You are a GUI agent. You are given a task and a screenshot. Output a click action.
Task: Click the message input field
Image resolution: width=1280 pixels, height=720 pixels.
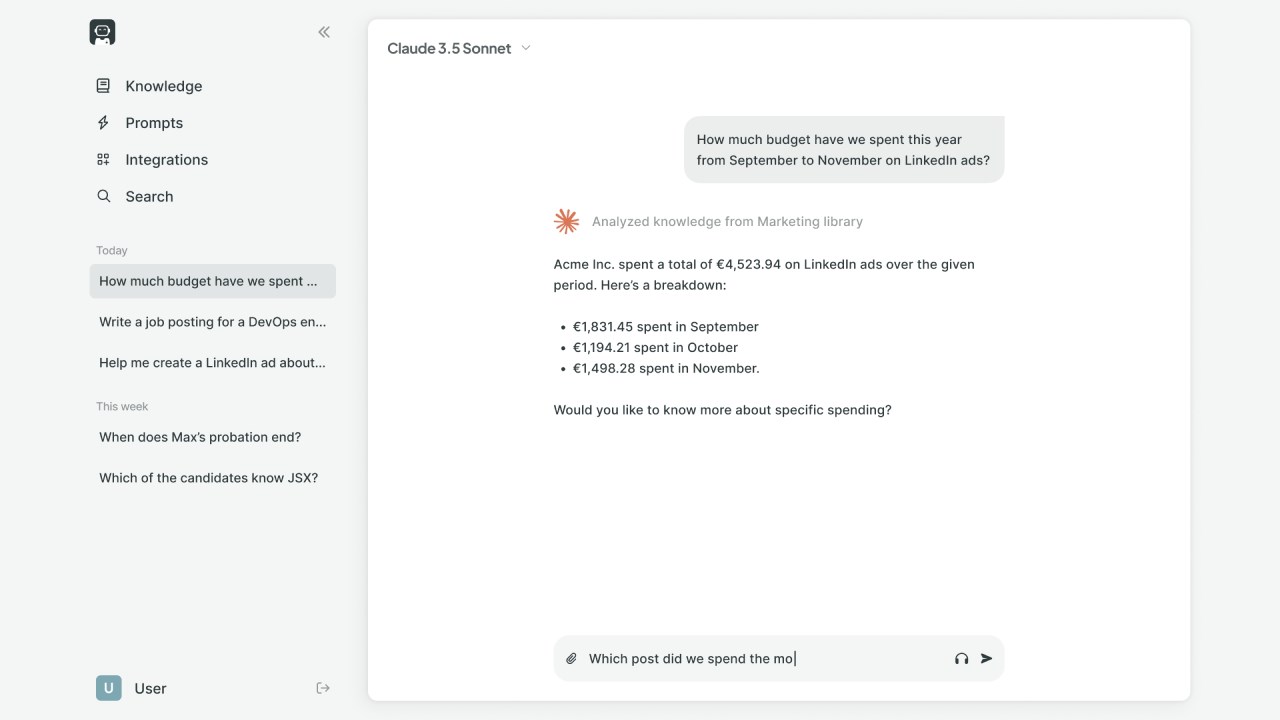click(765, 659)
